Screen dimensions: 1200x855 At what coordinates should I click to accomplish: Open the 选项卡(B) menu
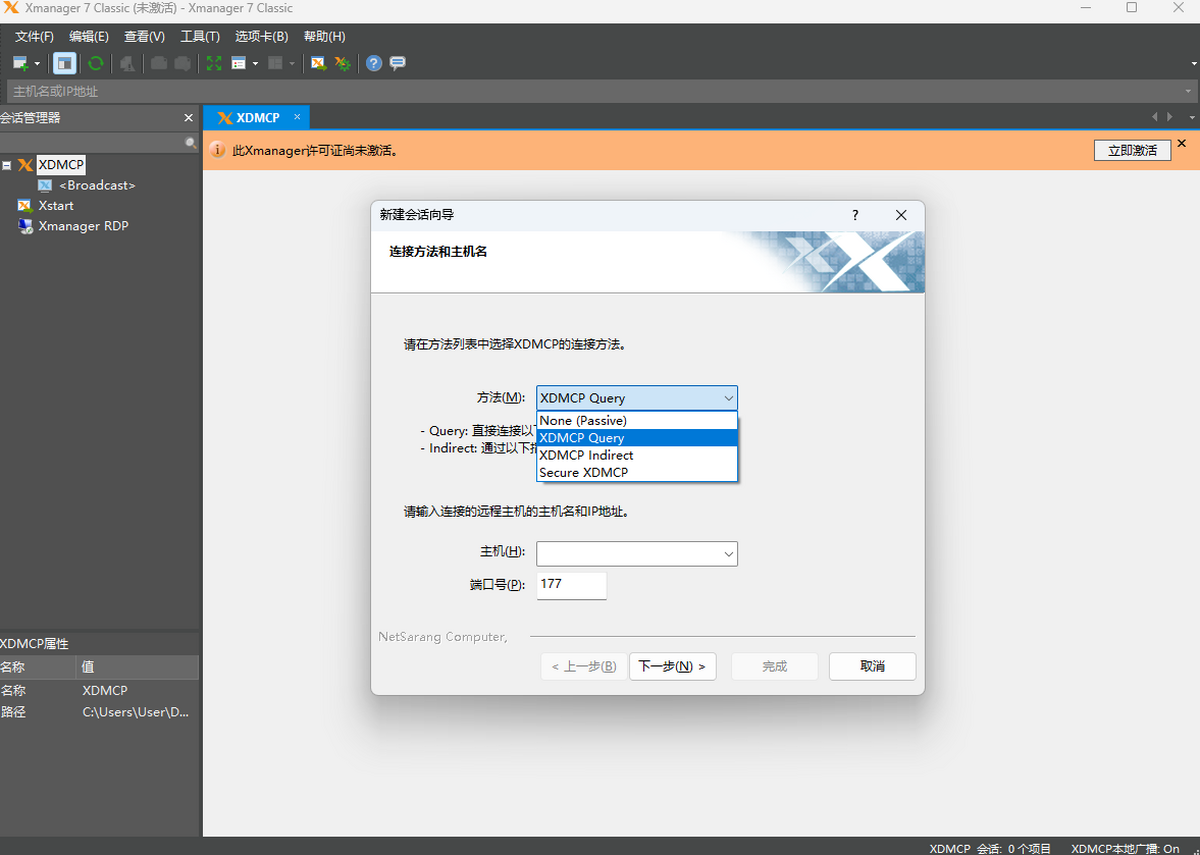click(262, 36)
